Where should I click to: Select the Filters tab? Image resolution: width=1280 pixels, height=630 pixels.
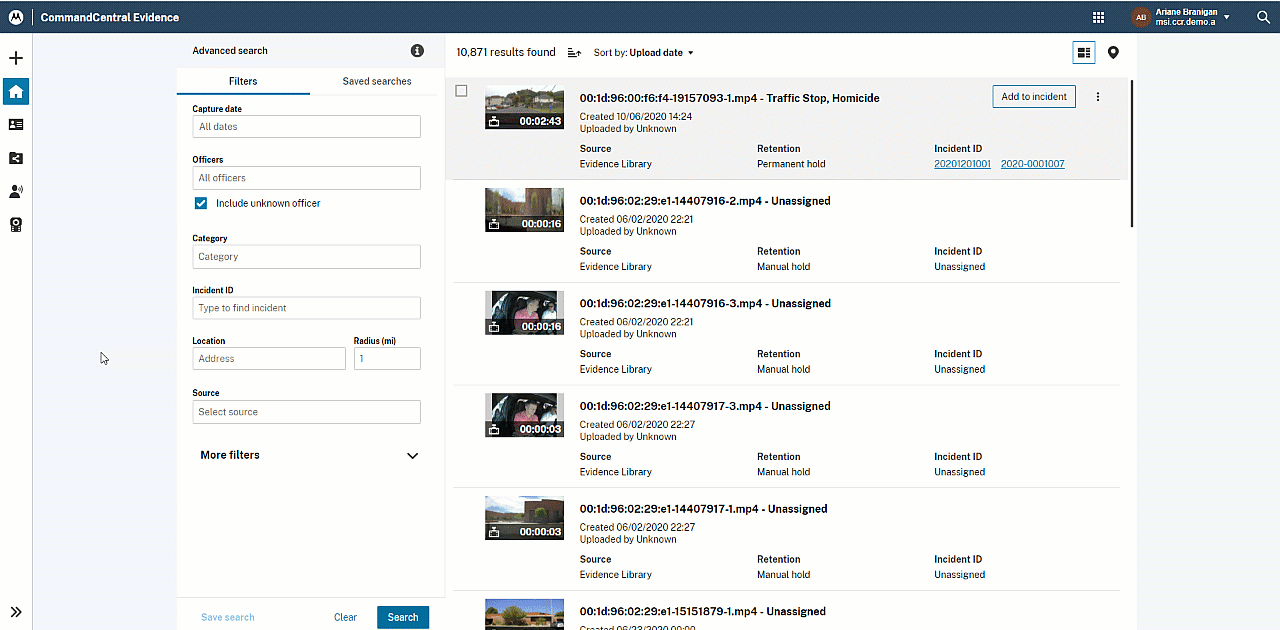tap(243, 81)
